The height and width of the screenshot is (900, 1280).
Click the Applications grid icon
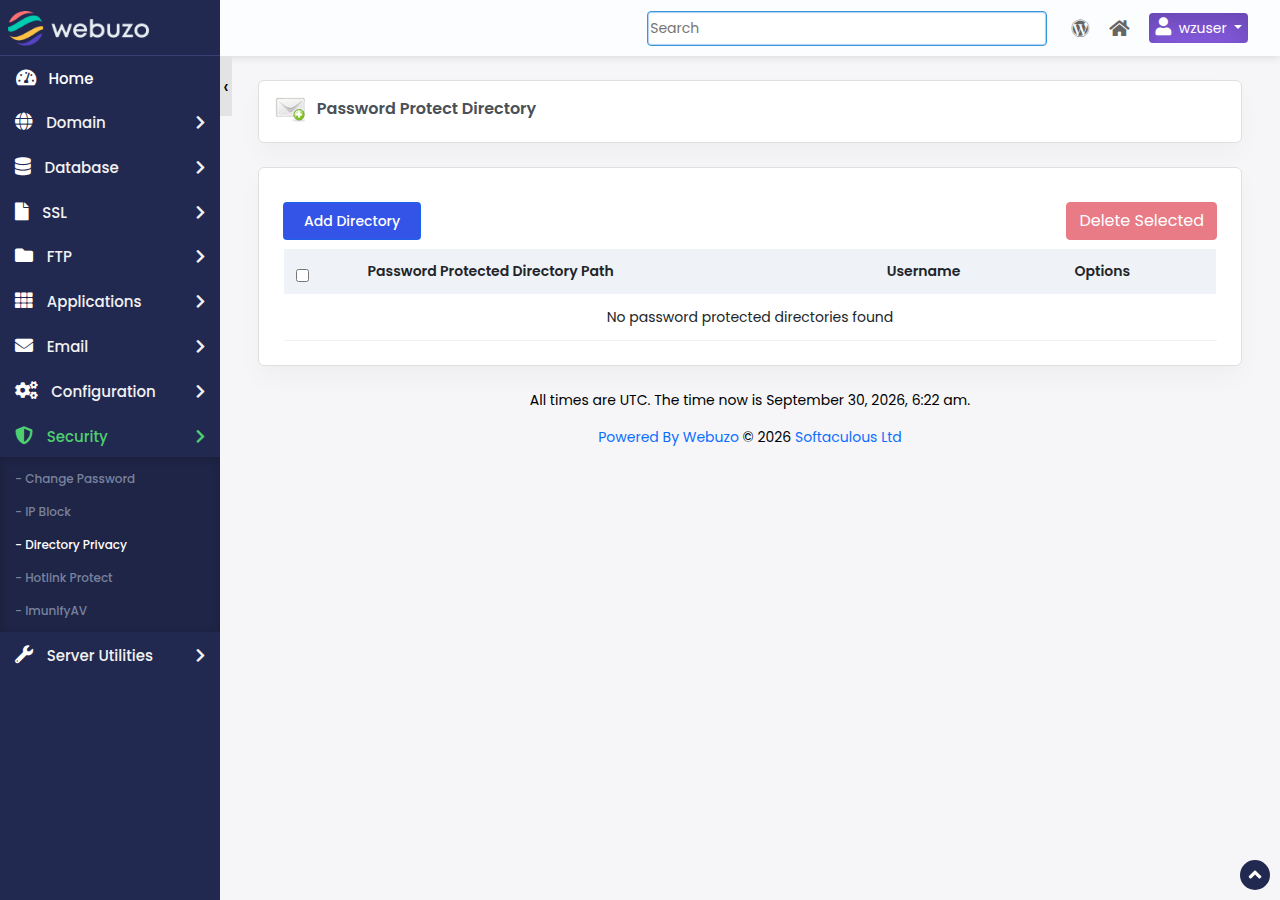tap(24, 301)
